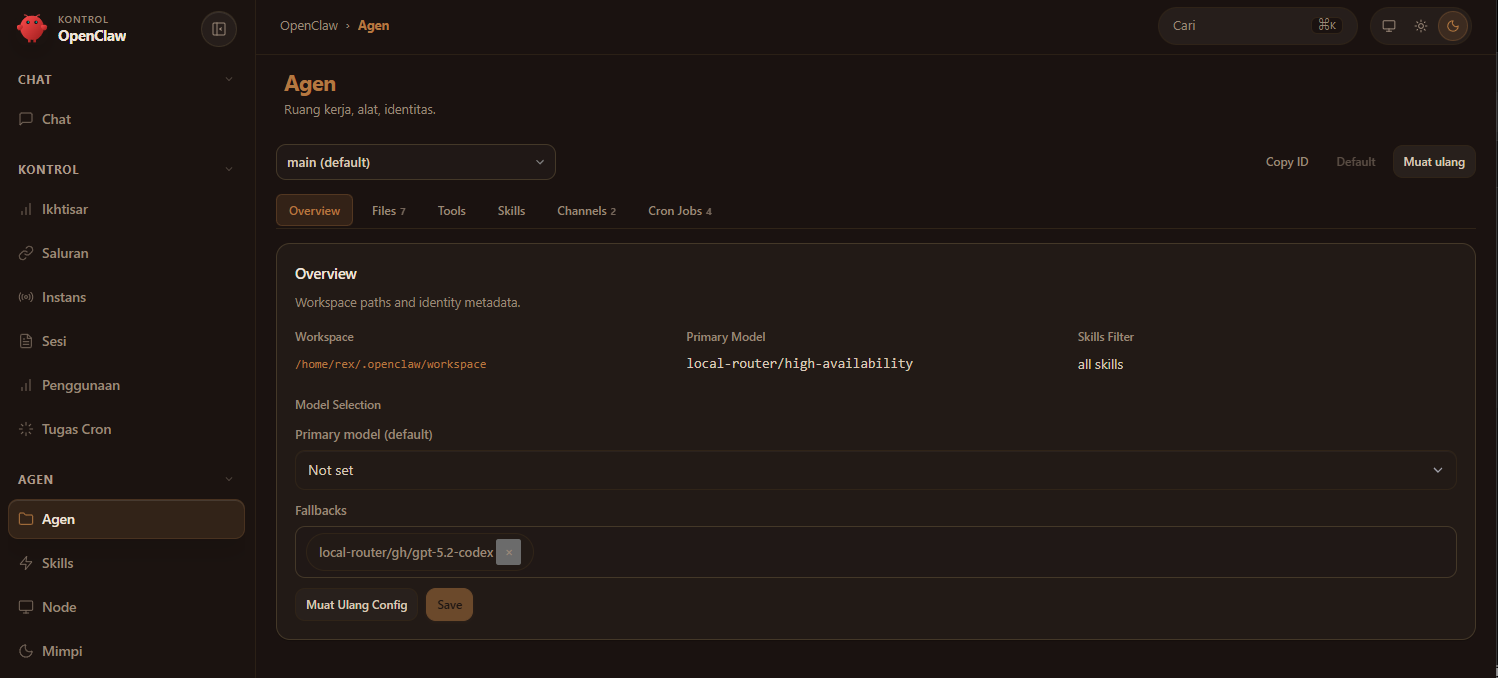Open Instans broadcast icon
Image resolution: width=1498 pixels, height=678 pixels.
pyautogui.click(x=26, y=297)
